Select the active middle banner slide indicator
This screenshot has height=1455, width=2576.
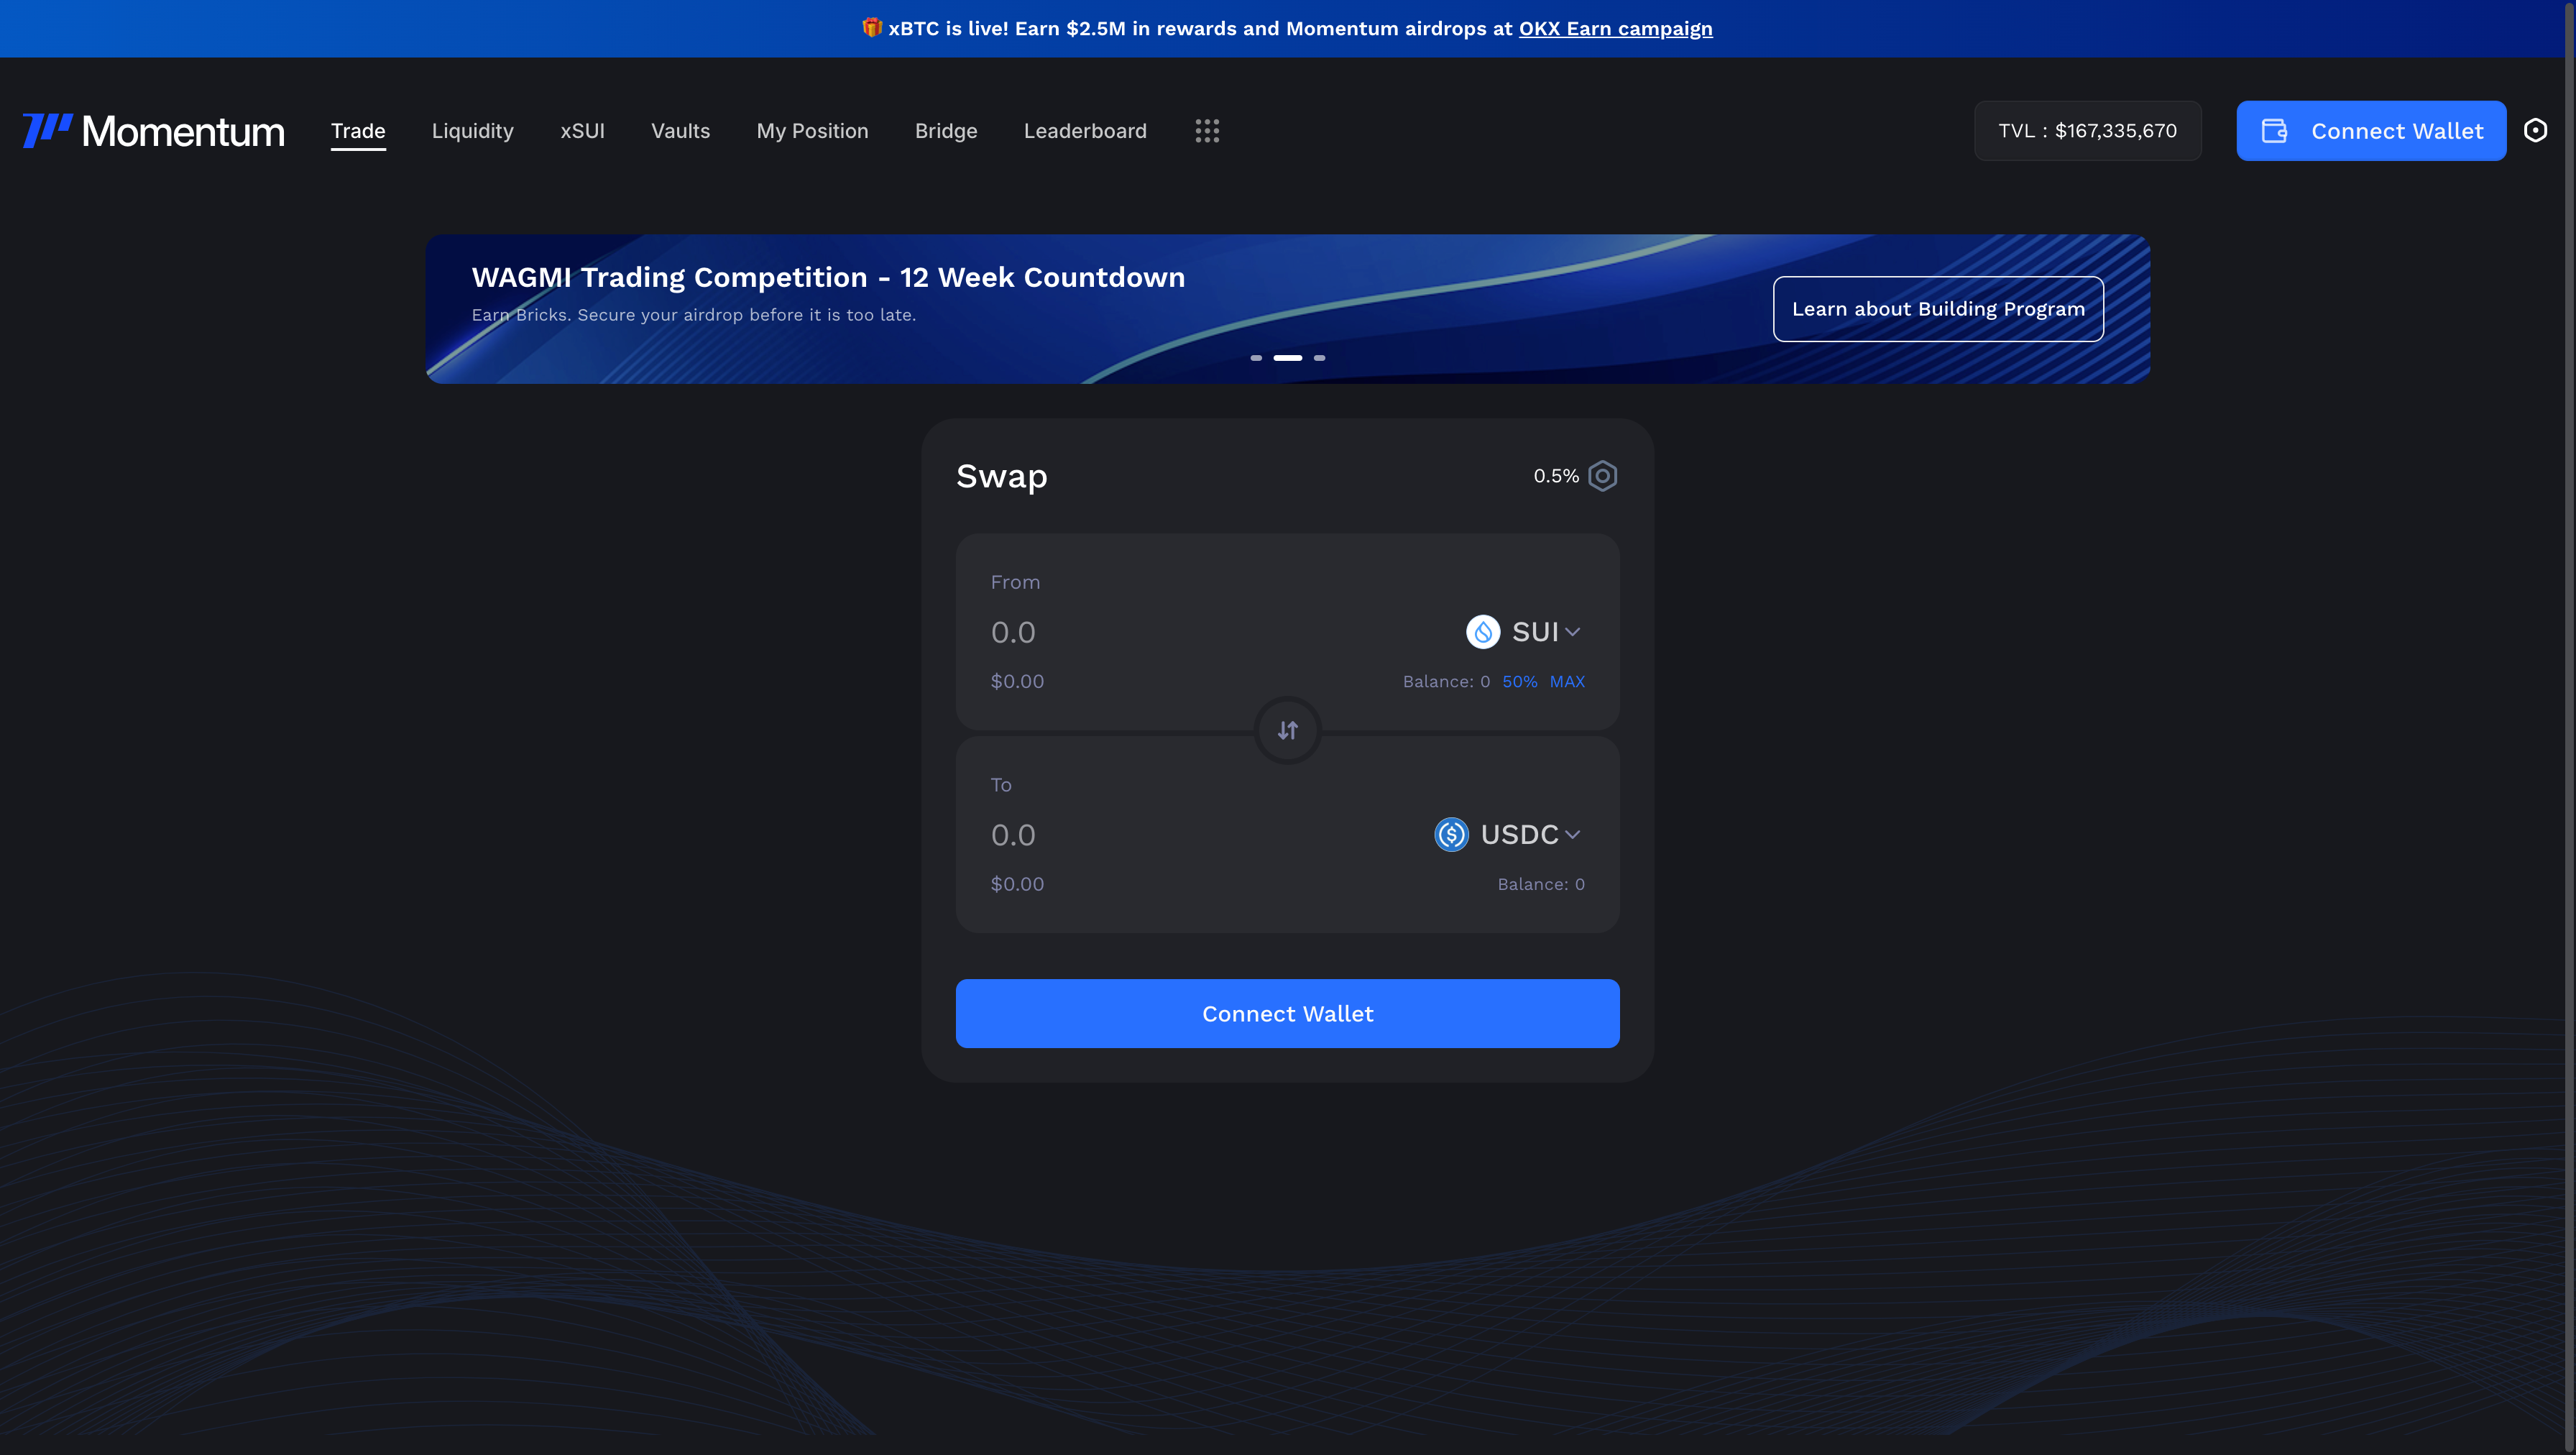[1288, 358]
